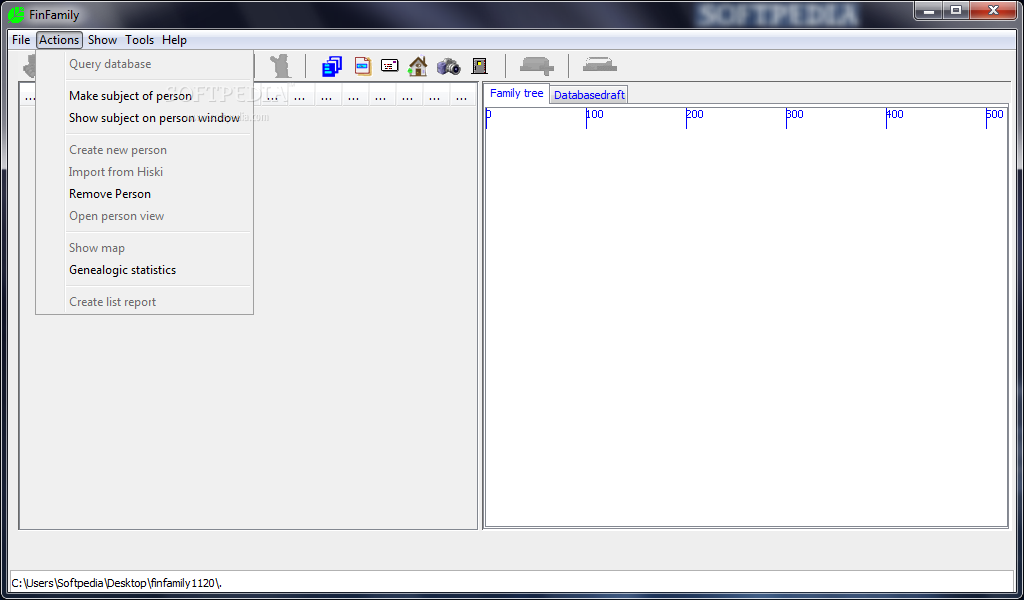
Task: Click the 200 ruler mark
Action: coord(695,114)
